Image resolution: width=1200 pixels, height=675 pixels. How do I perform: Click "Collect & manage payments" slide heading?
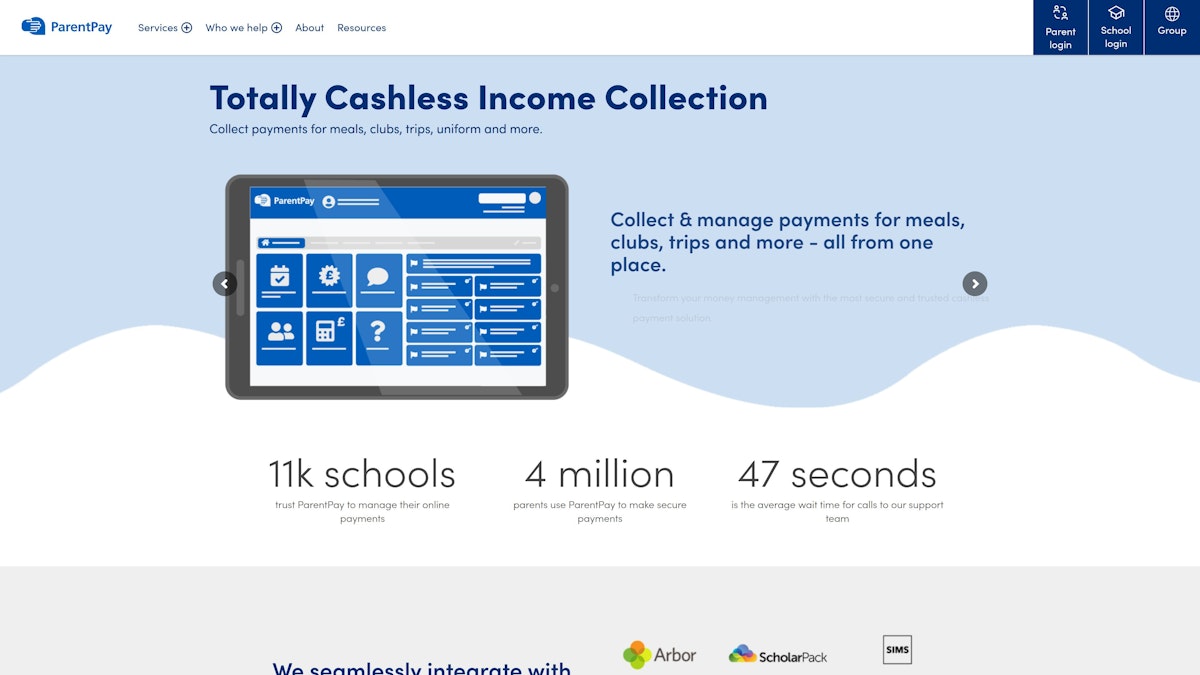point(788,242)
